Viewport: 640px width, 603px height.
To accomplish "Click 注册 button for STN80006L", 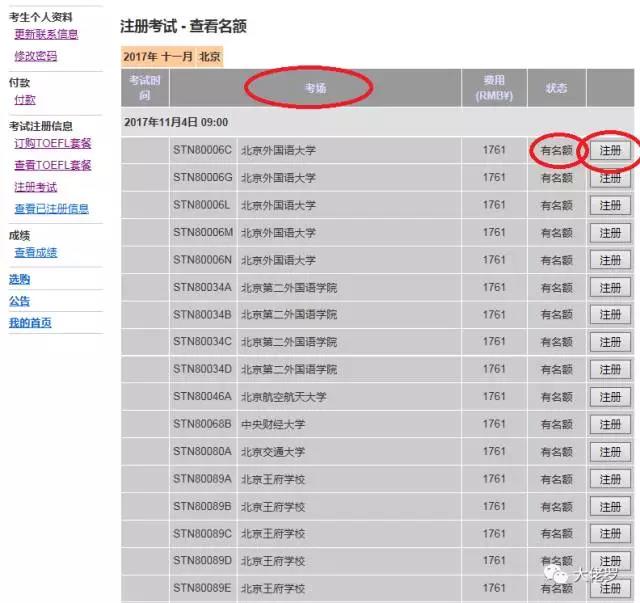I will coord(610,205).
